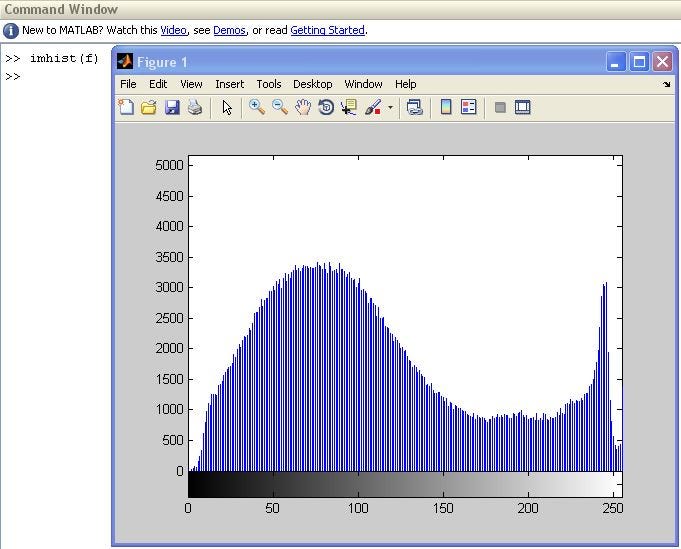Close the Figure 1 window
The image size is (681, 549).
pyautogui.click(x=662, y=62)
